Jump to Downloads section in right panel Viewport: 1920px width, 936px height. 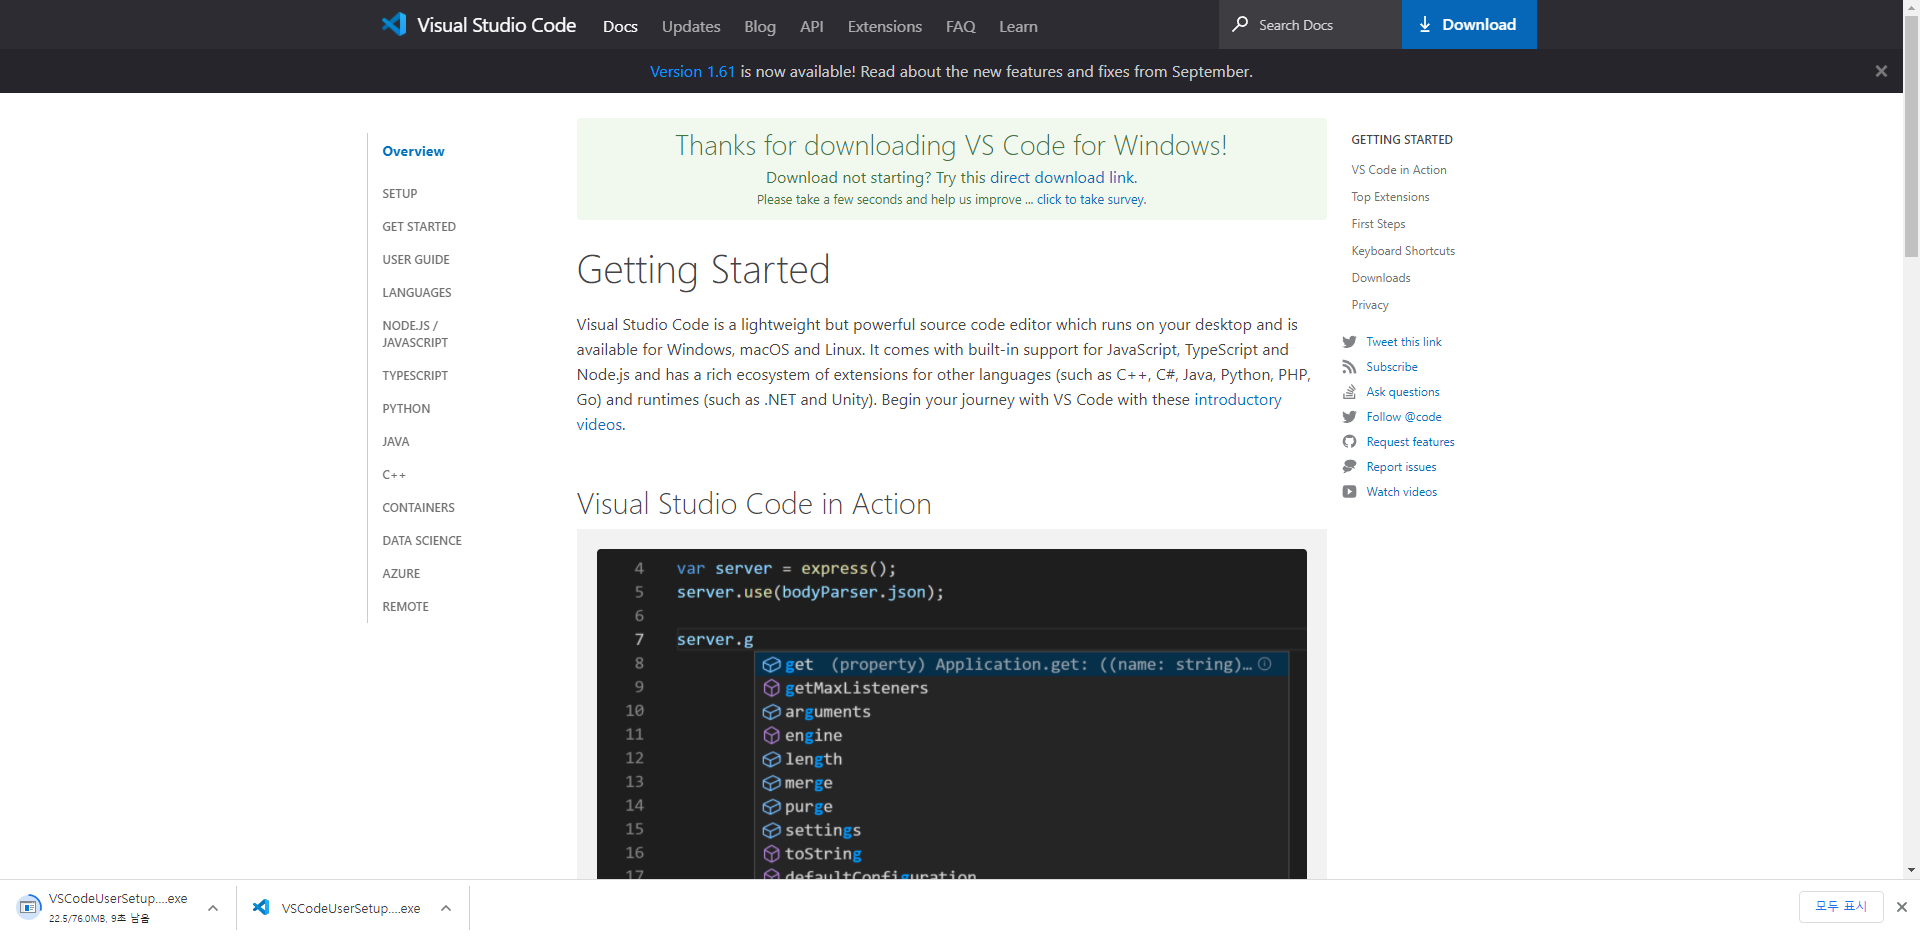(x=1381, y=278)
